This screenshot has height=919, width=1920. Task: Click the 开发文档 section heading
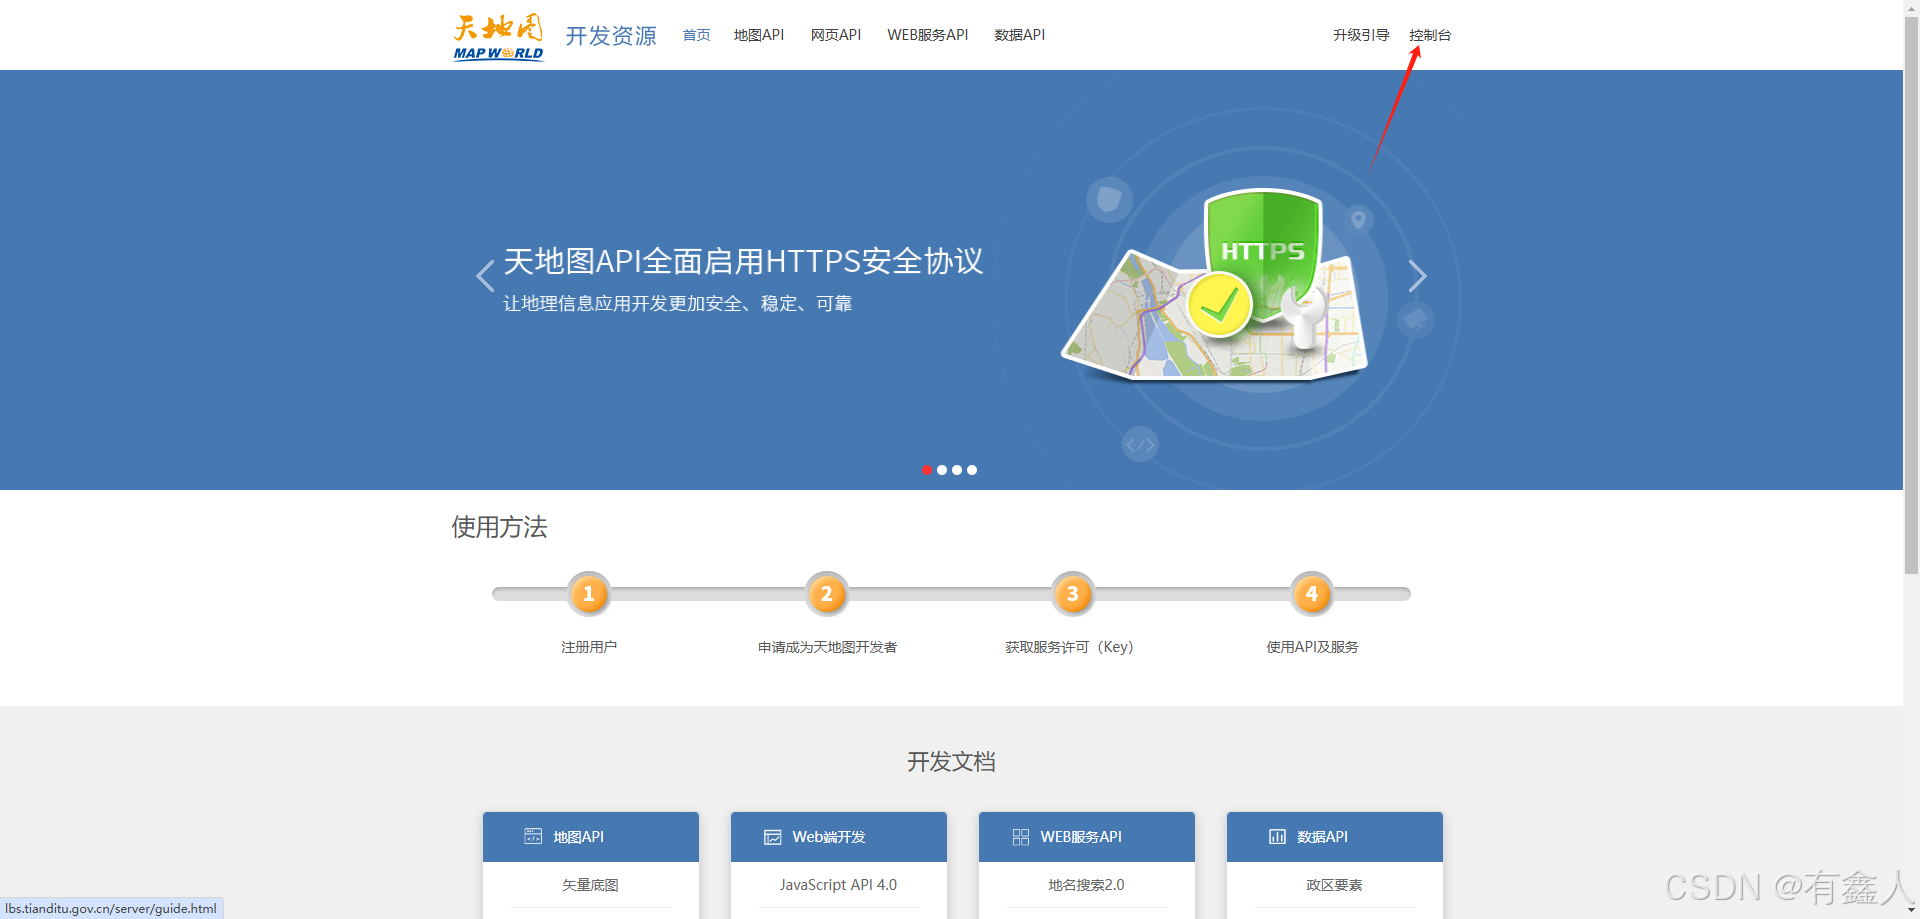point(951,762)
